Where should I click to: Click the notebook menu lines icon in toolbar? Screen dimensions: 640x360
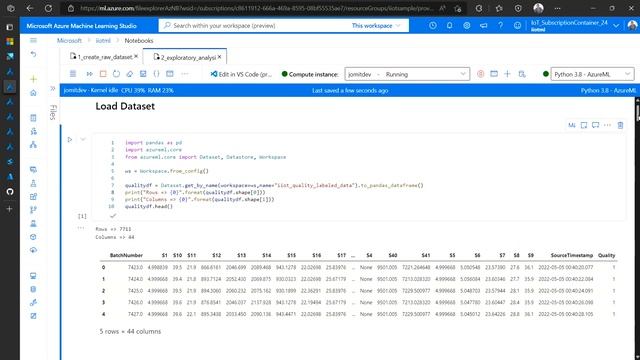[73, 74]
